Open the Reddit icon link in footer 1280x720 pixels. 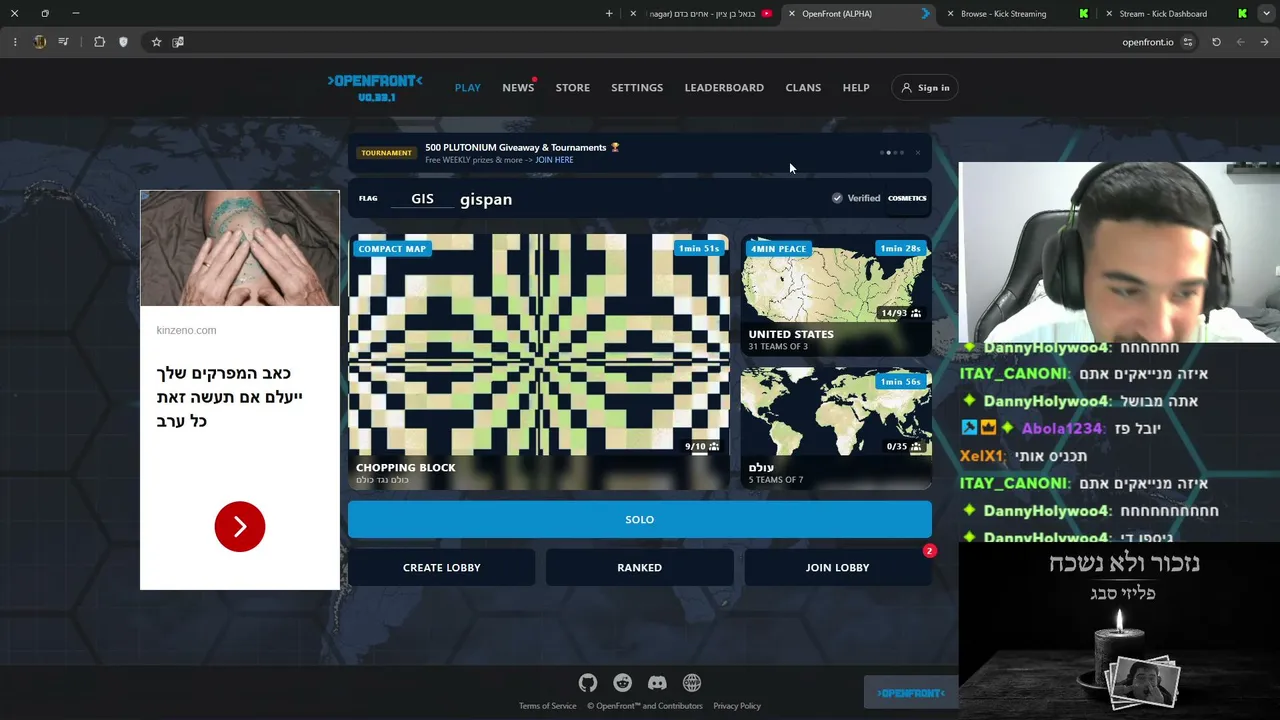coord(623,683)
